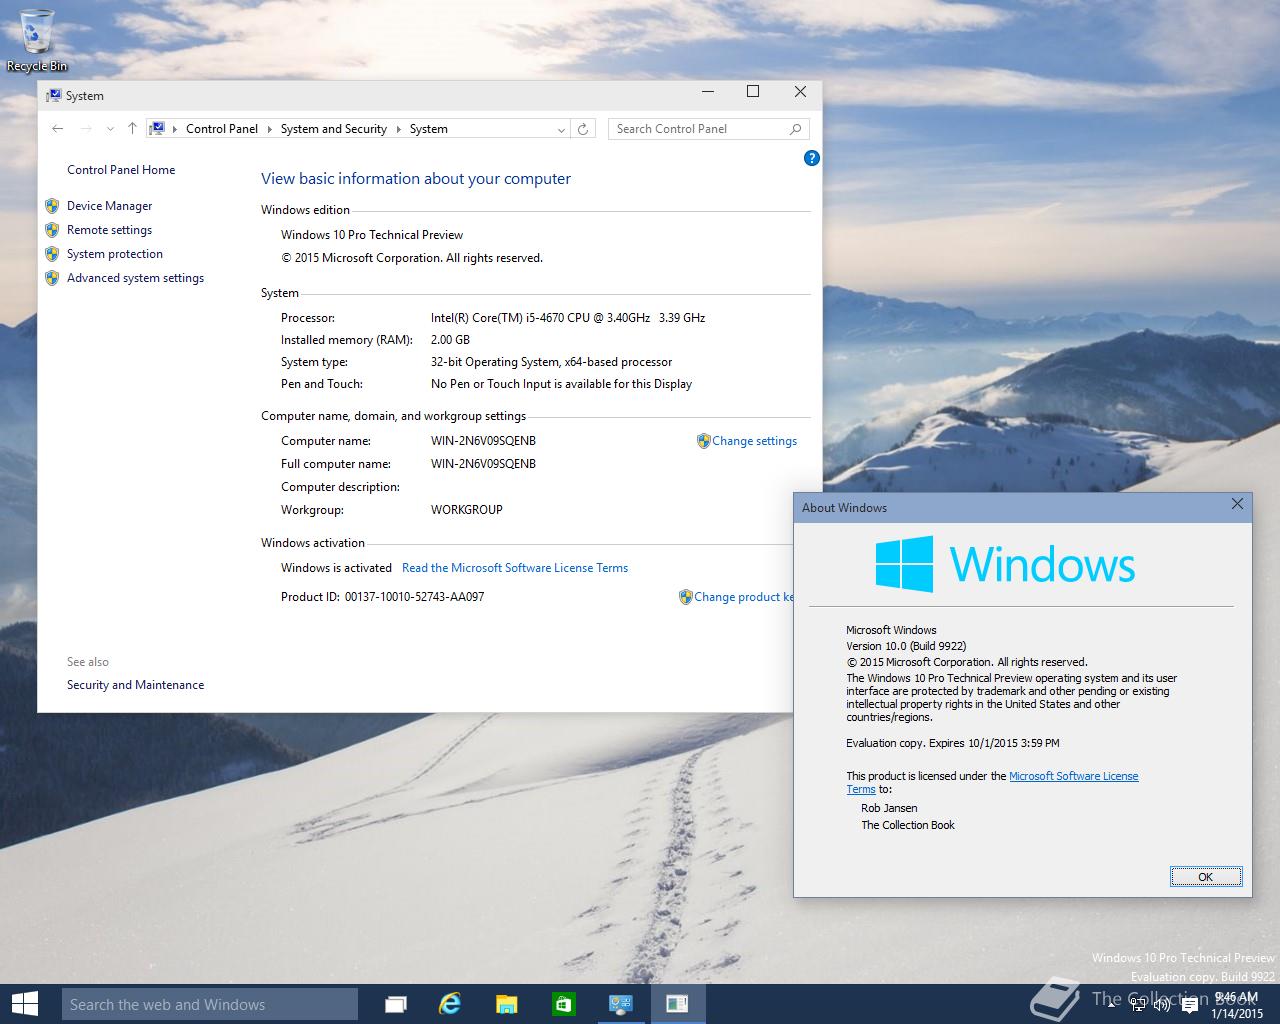Click 'Version 10.0 (Build 9922)' text
The width and height of the screenshot is (1280, 1024).
(x=906, y=646)
